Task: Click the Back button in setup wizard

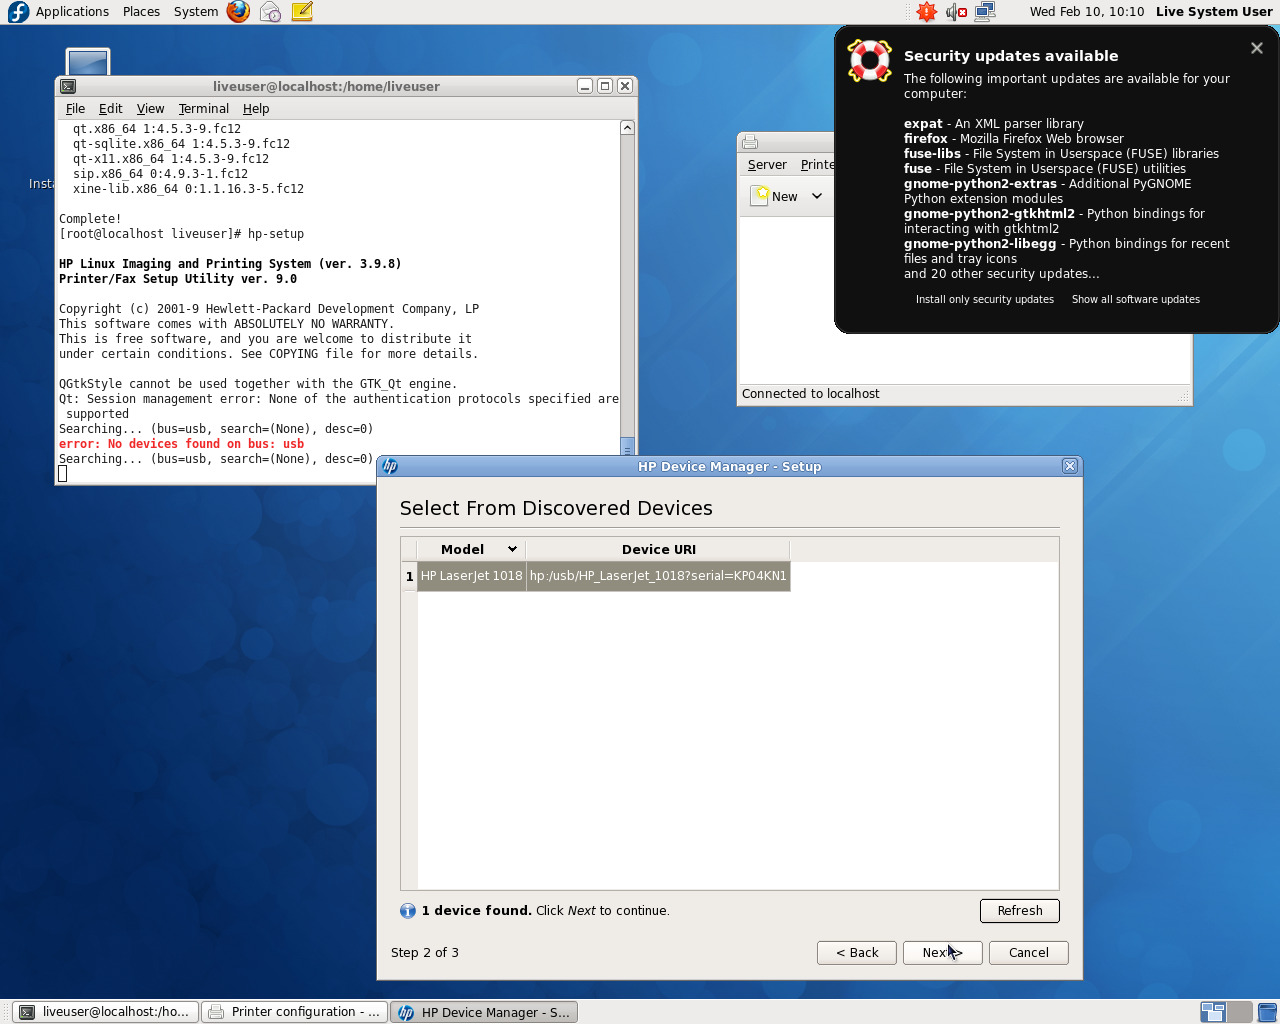Action: point(857,953)
